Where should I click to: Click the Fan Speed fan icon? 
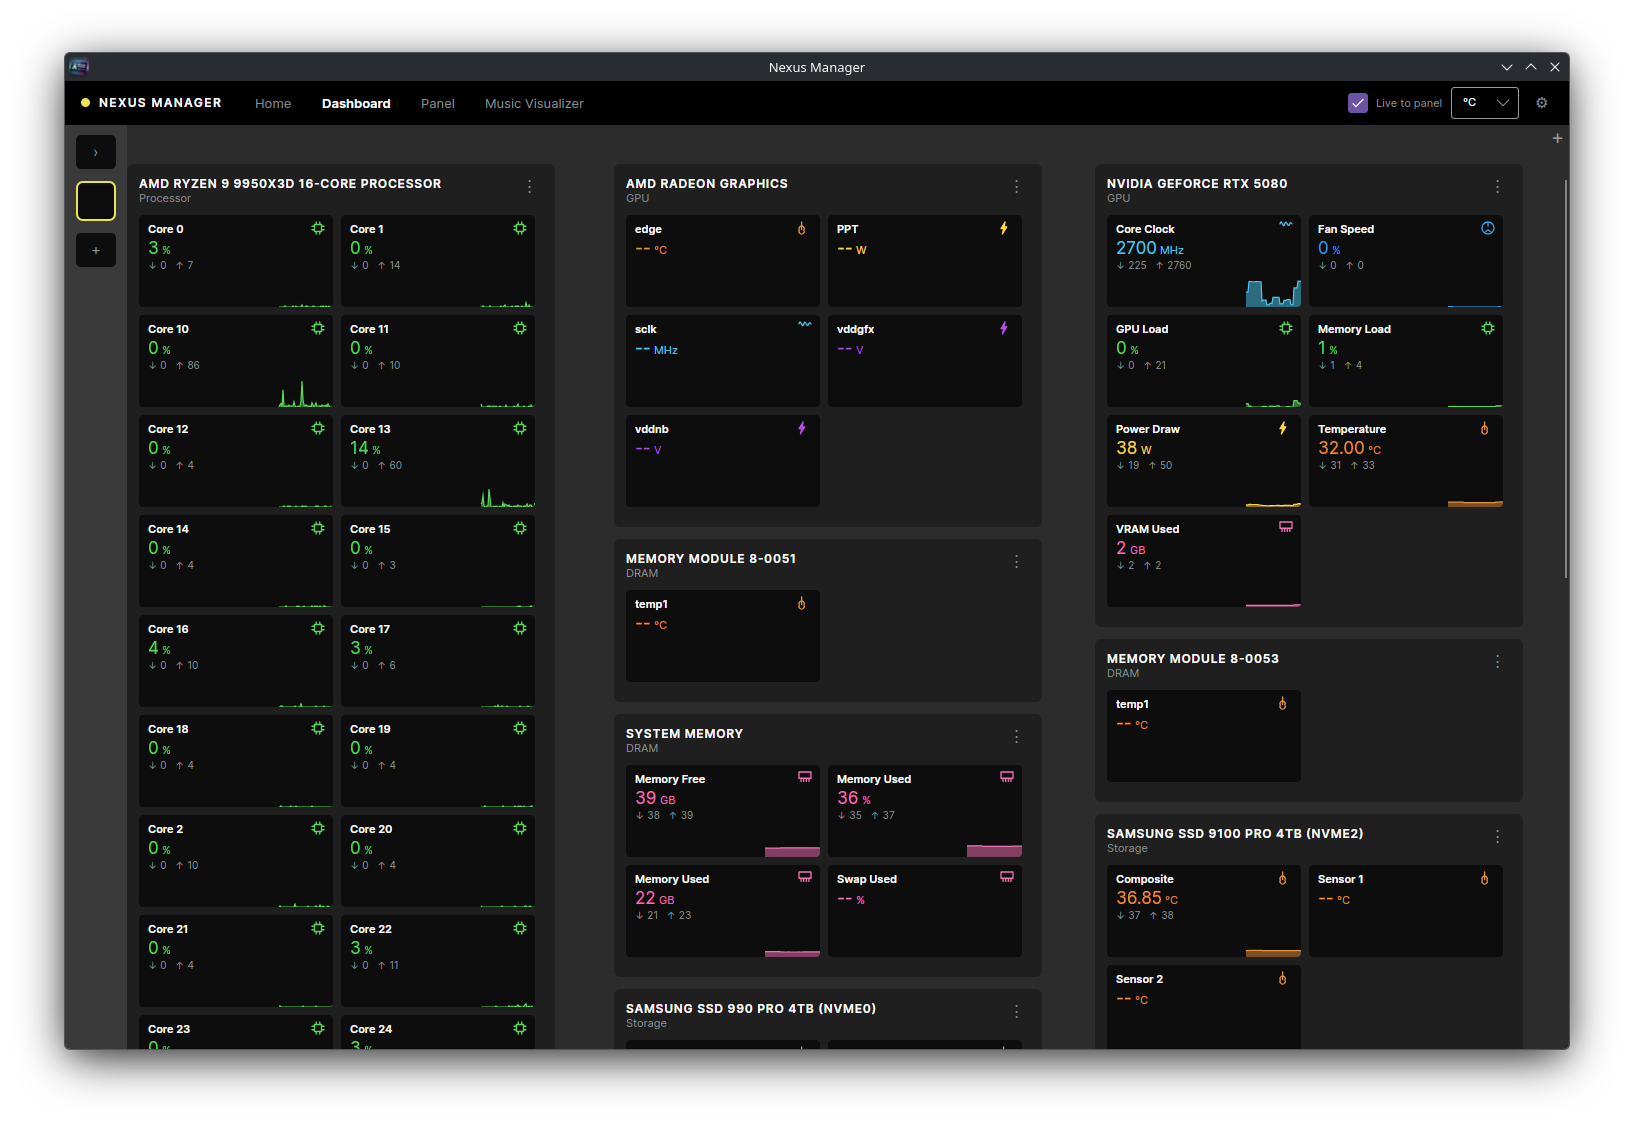(x=1487, y=228)
